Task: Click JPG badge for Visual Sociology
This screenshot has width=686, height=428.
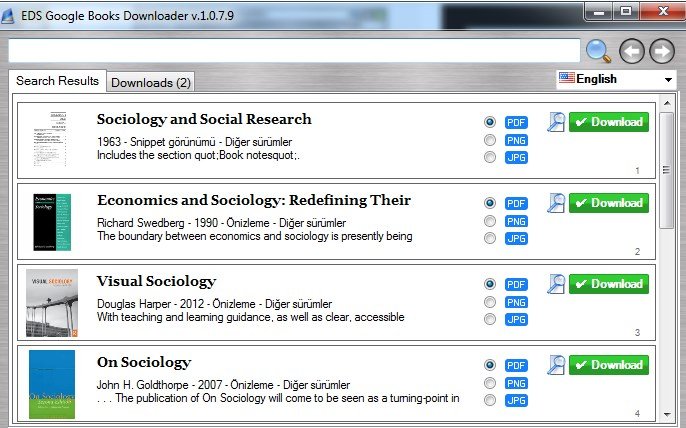Action: click(516, 319)
